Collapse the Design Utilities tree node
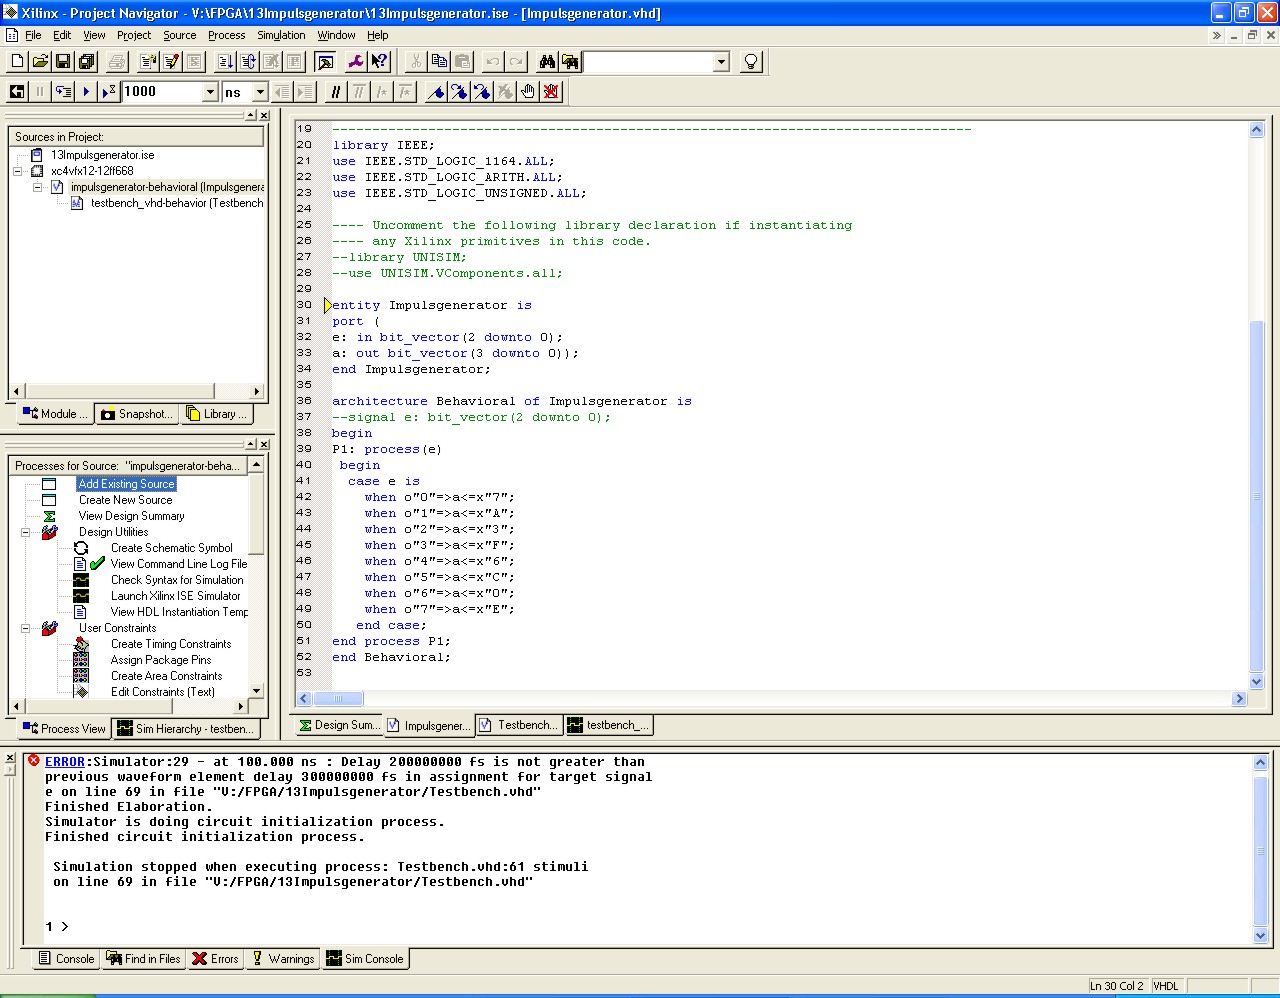The image size is (1280, 998). click(25, 532)
